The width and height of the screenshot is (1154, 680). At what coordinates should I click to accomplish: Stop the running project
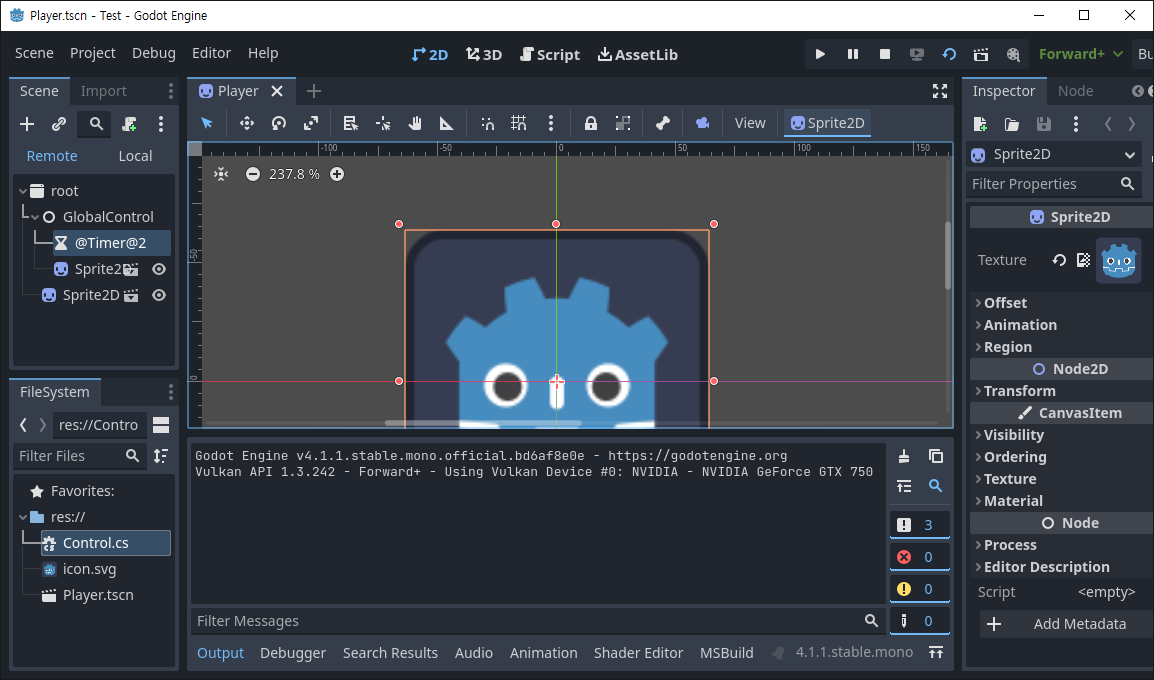click(885, 54)
